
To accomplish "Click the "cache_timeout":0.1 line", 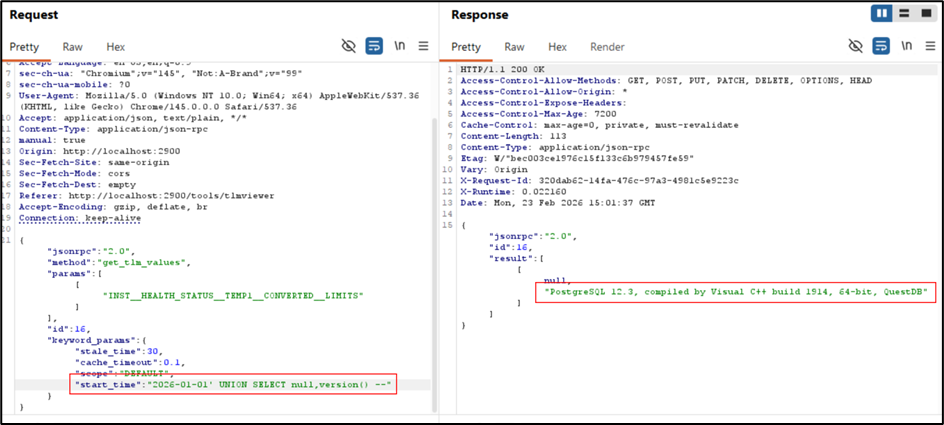I will (x=129, y=362).
